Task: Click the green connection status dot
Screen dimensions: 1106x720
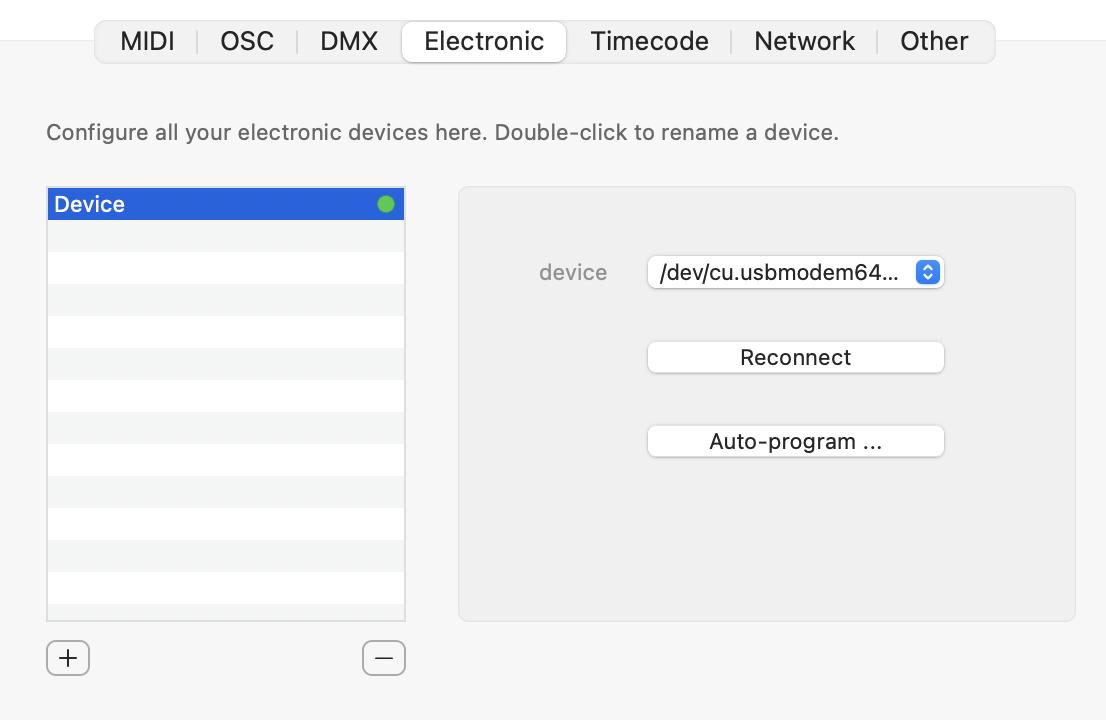Action: (386, 205)
